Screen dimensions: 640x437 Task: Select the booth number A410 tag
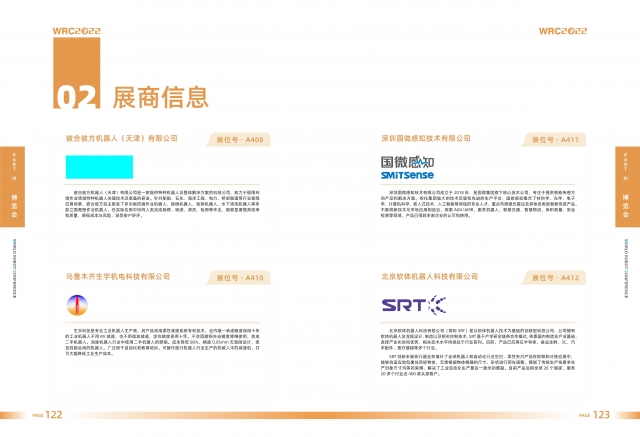241,277
